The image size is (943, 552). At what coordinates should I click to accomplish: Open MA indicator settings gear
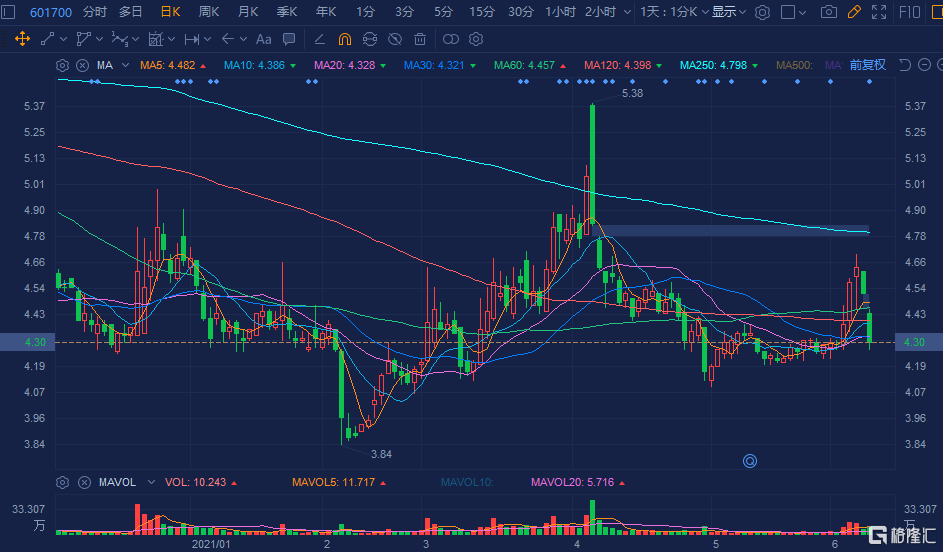[63, 66]
